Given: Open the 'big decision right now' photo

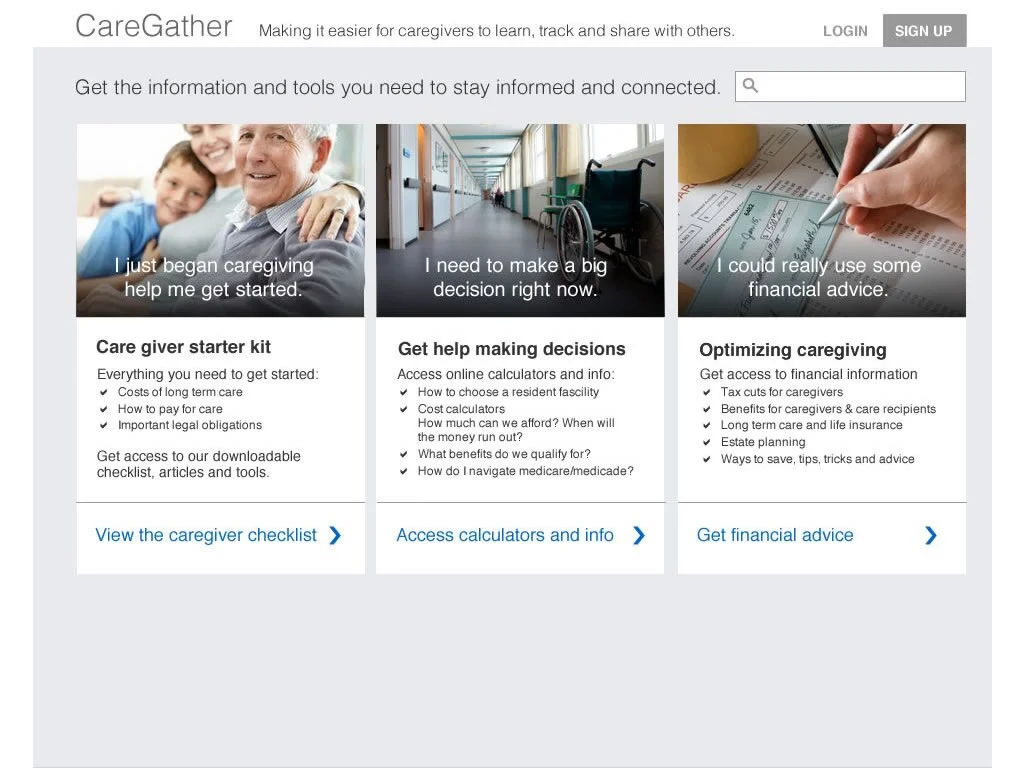Looking at the screenshot, I should click(x=520, y=221).
